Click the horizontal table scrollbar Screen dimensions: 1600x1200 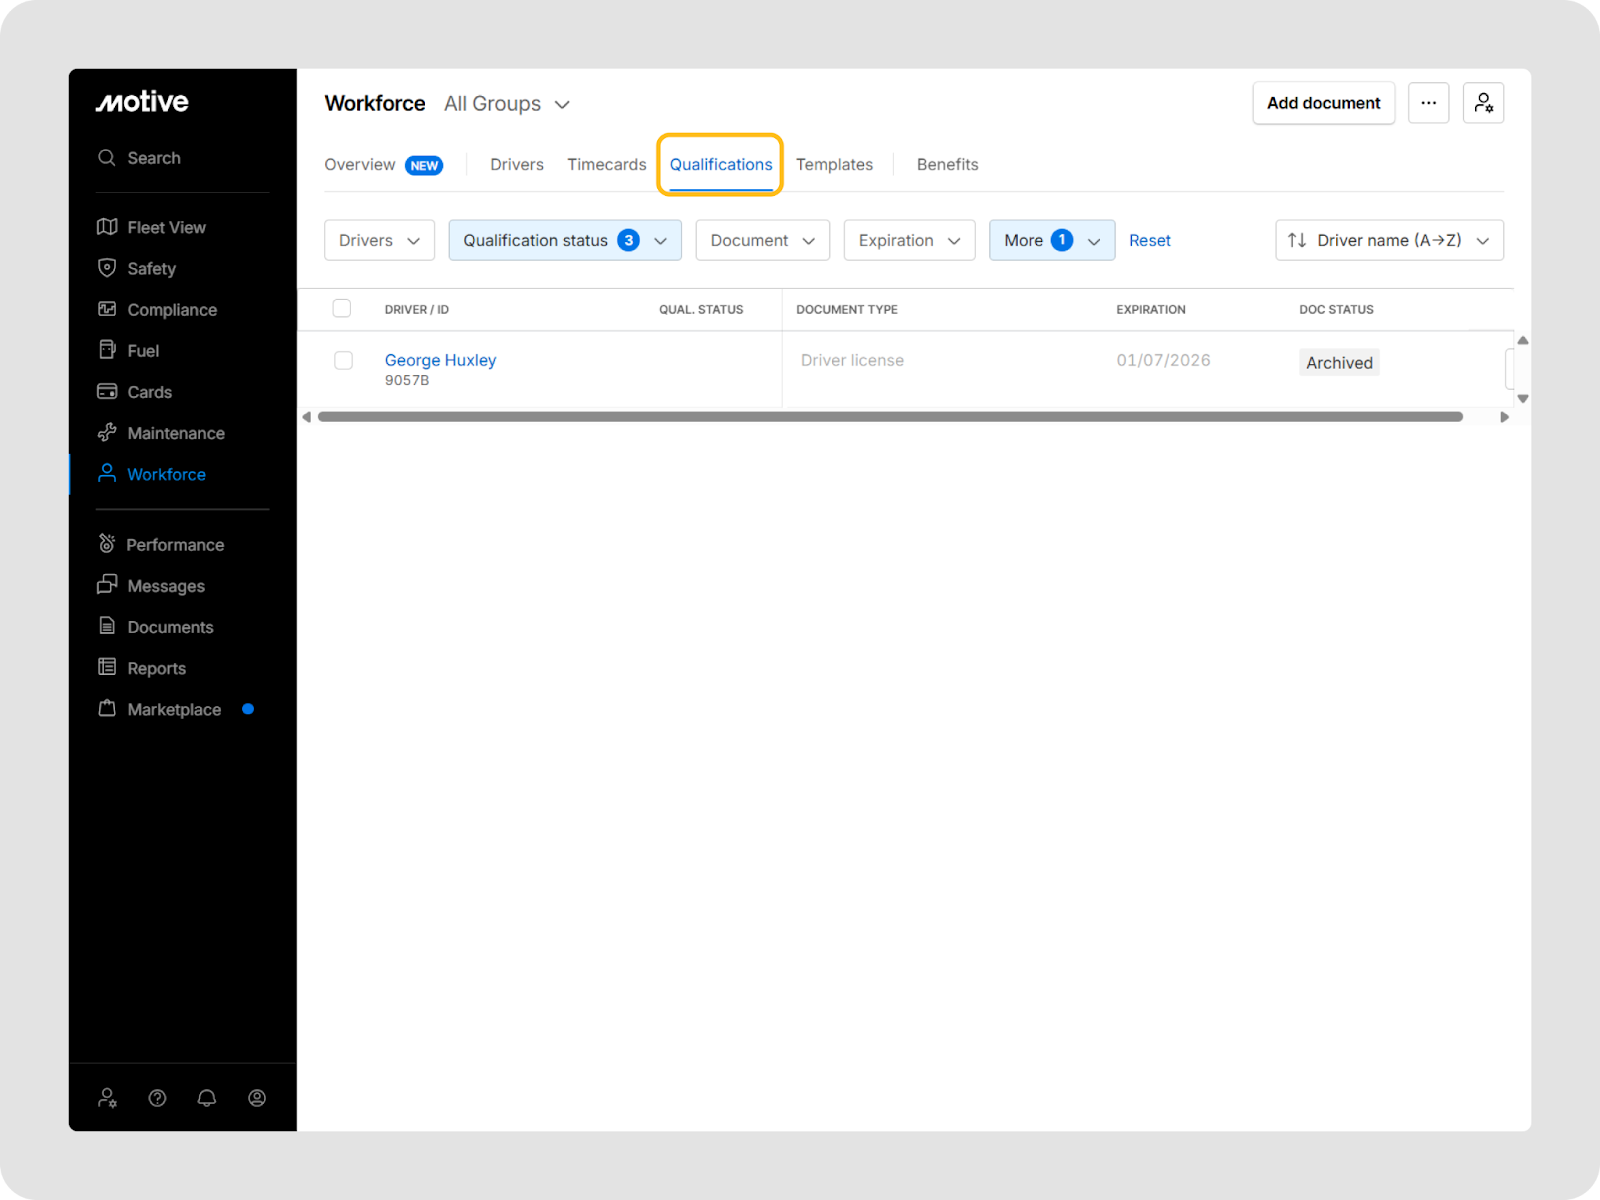click(890, 417)
